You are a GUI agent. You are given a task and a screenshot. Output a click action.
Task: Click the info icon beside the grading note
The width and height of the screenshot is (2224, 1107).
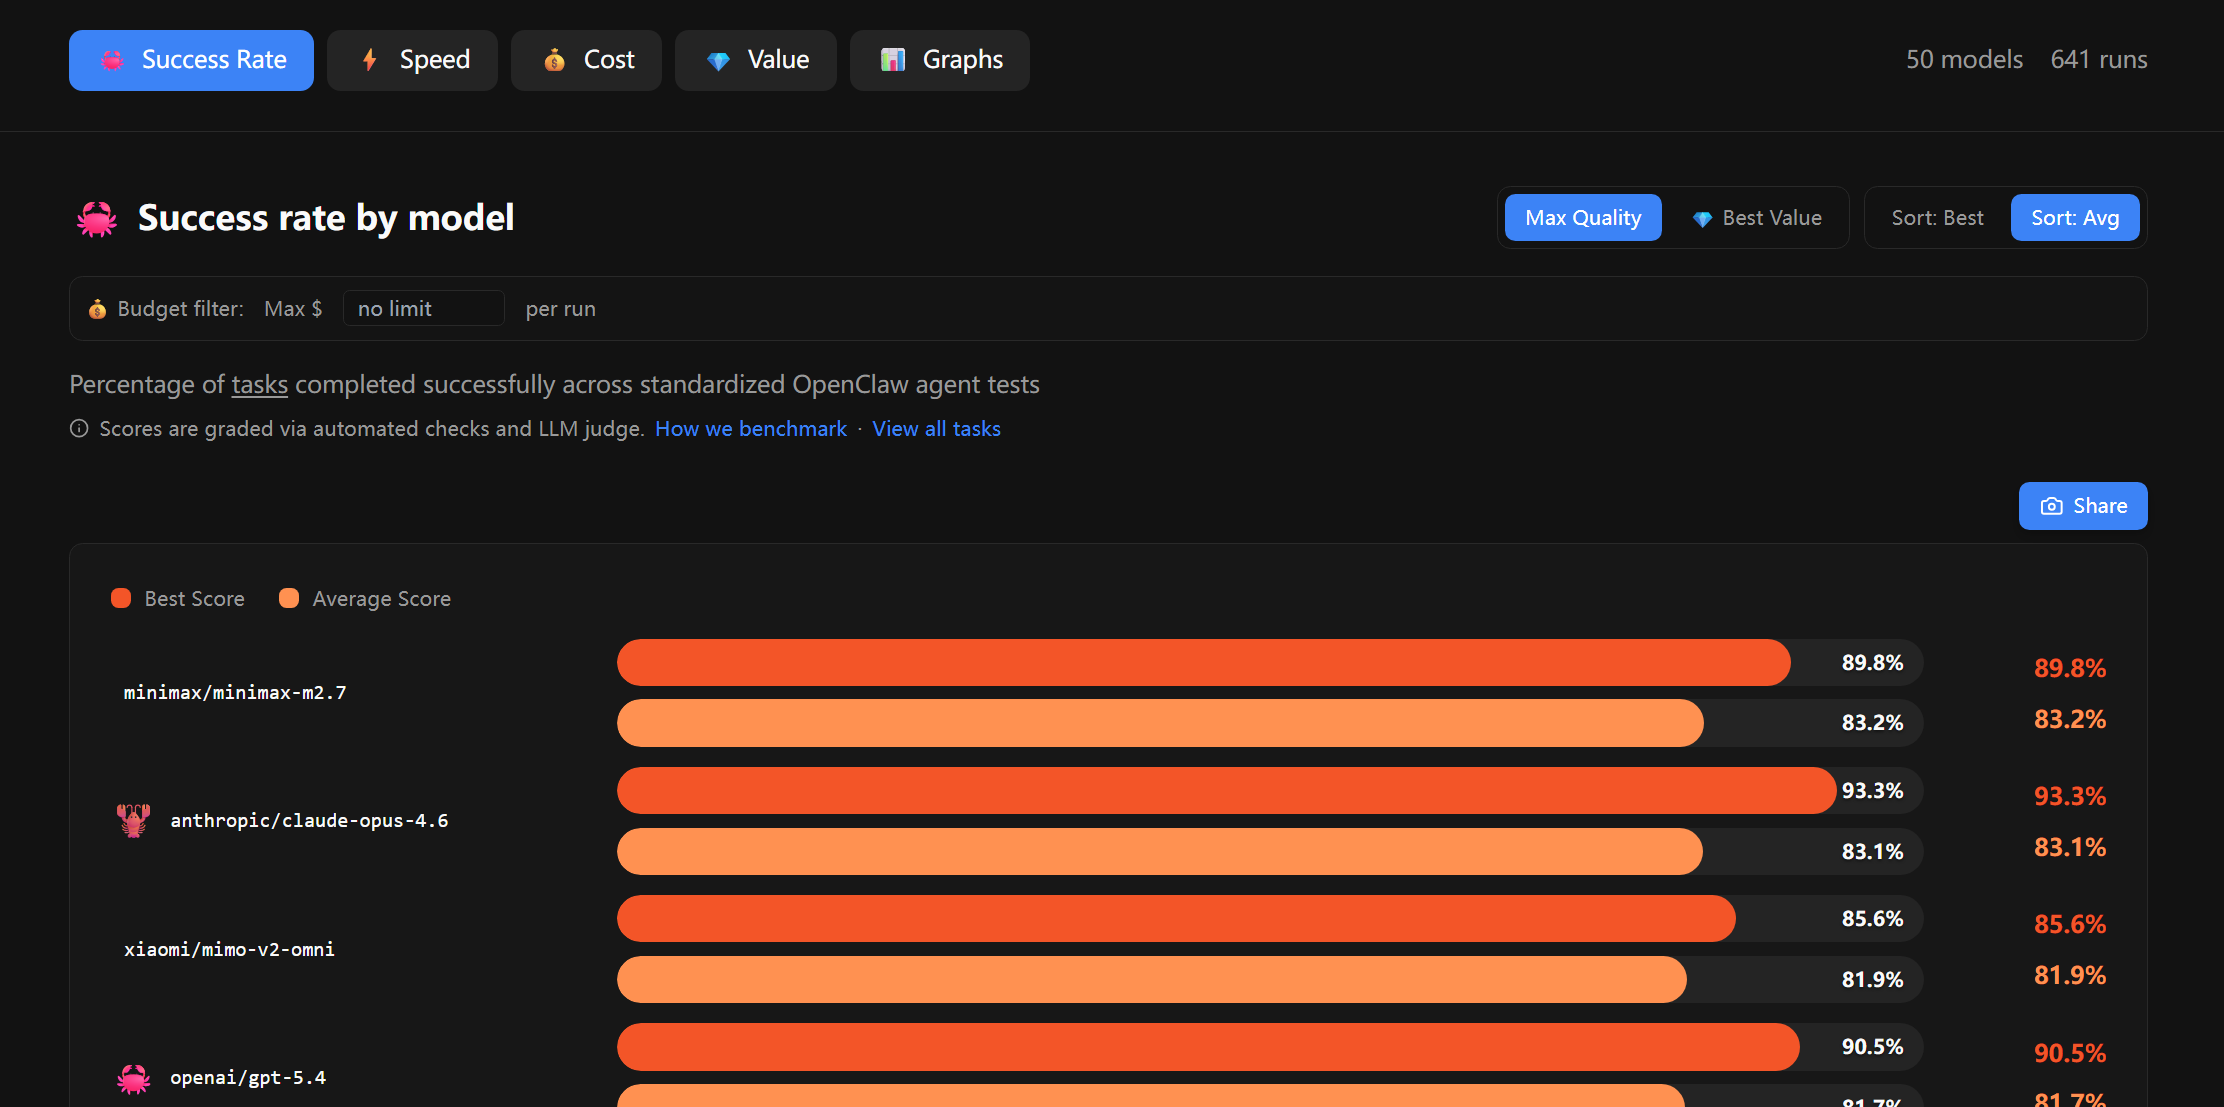coord(79,429)
